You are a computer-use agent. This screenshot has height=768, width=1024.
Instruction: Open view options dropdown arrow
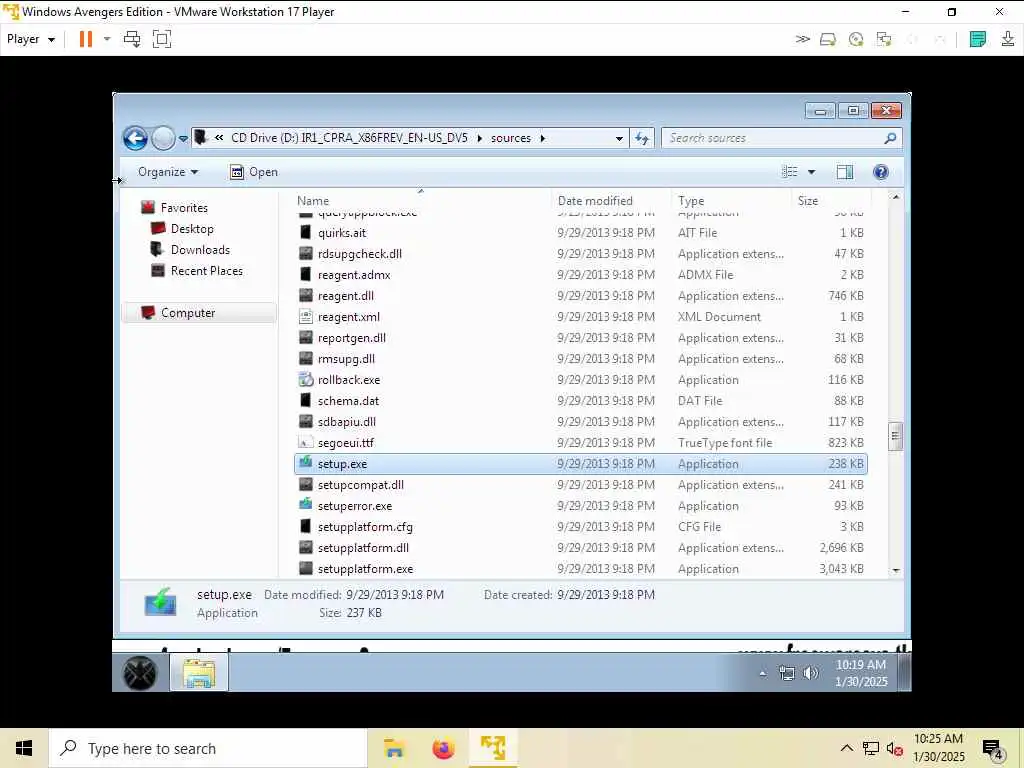(811, 172)
